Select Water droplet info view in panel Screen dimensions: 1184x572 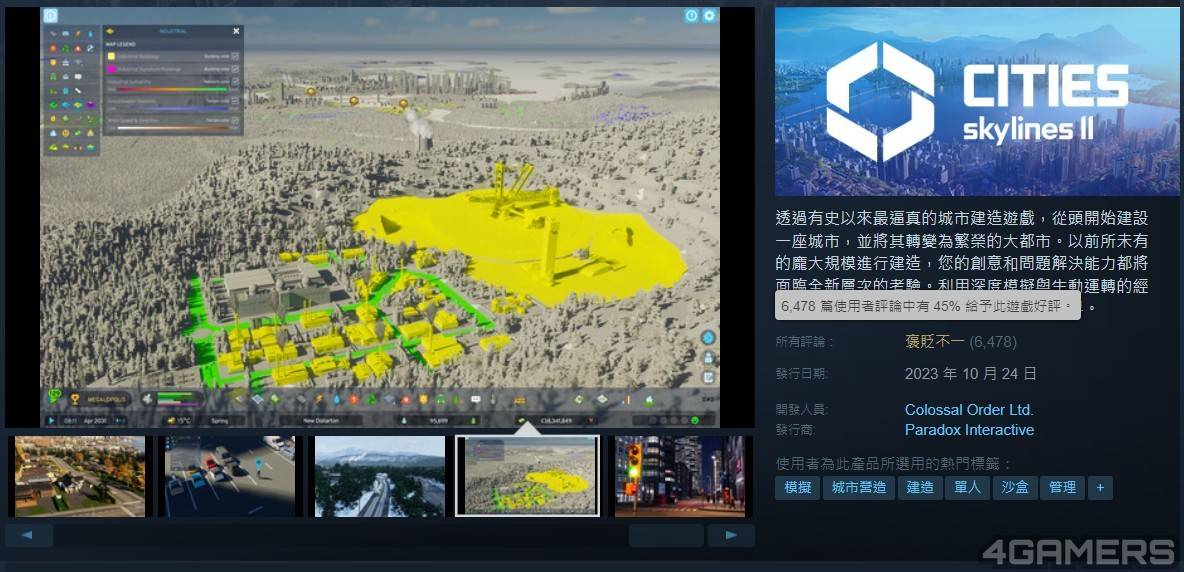pos(90,34)
